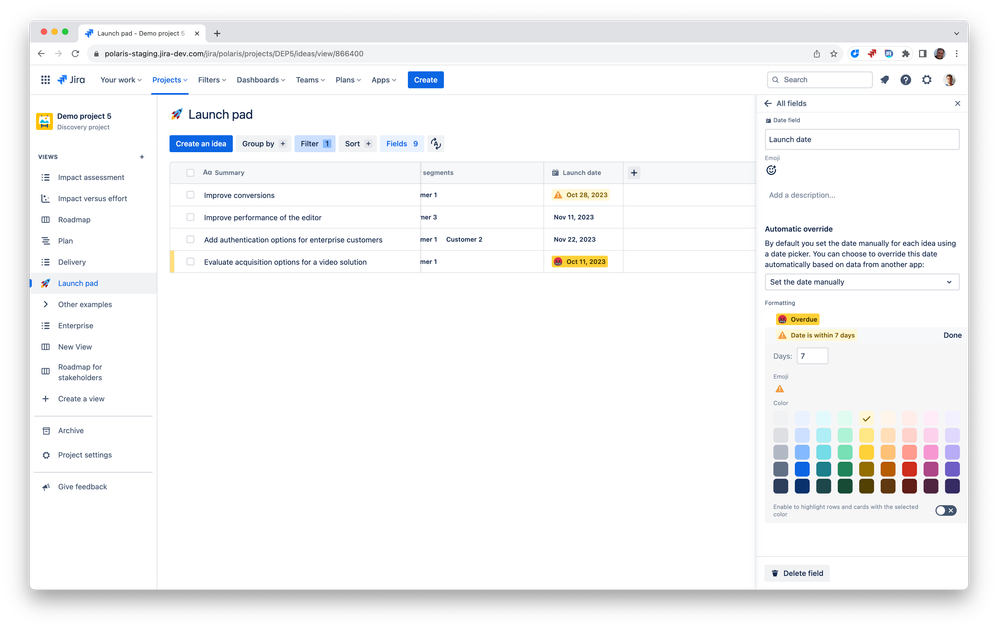
Task: Open the Apps dropdown menu
Action: (x=383, y=80)
